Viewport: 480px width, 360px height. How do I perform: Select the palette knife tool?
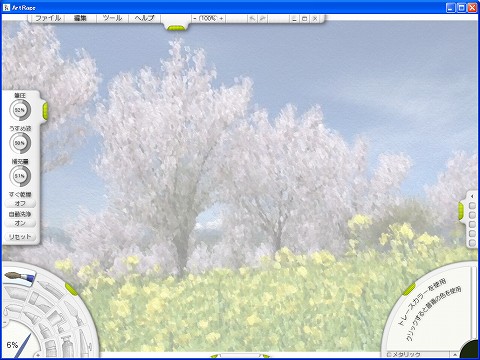click(x=75, y=314)
